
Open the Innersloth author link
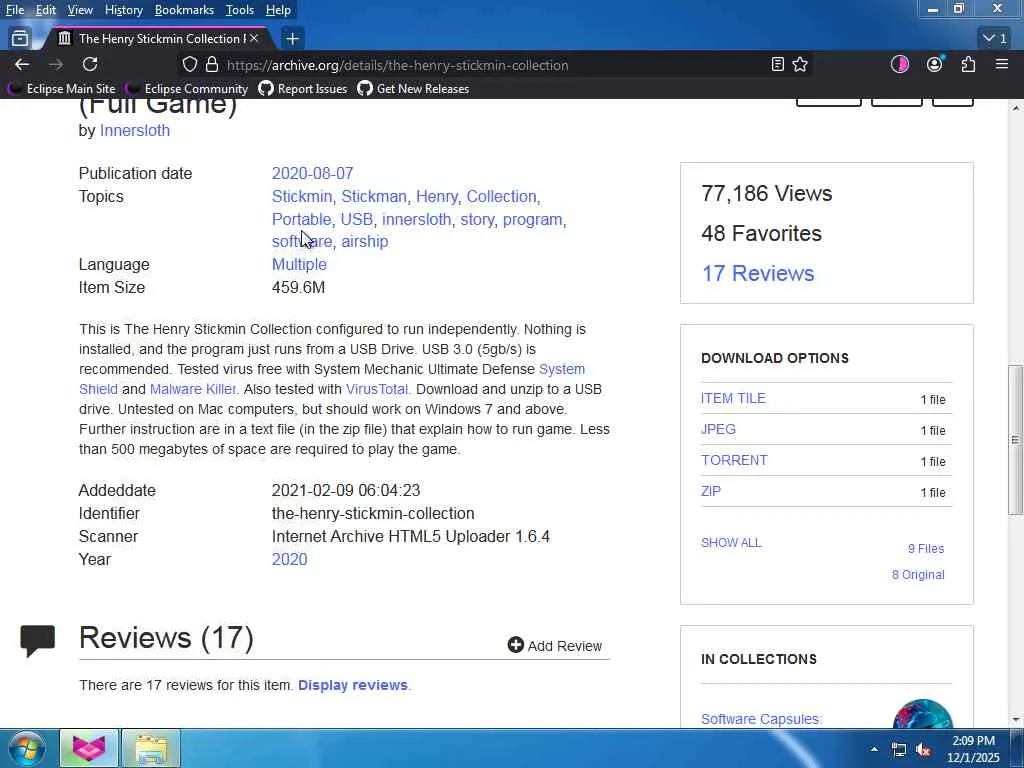click(135, 131)
